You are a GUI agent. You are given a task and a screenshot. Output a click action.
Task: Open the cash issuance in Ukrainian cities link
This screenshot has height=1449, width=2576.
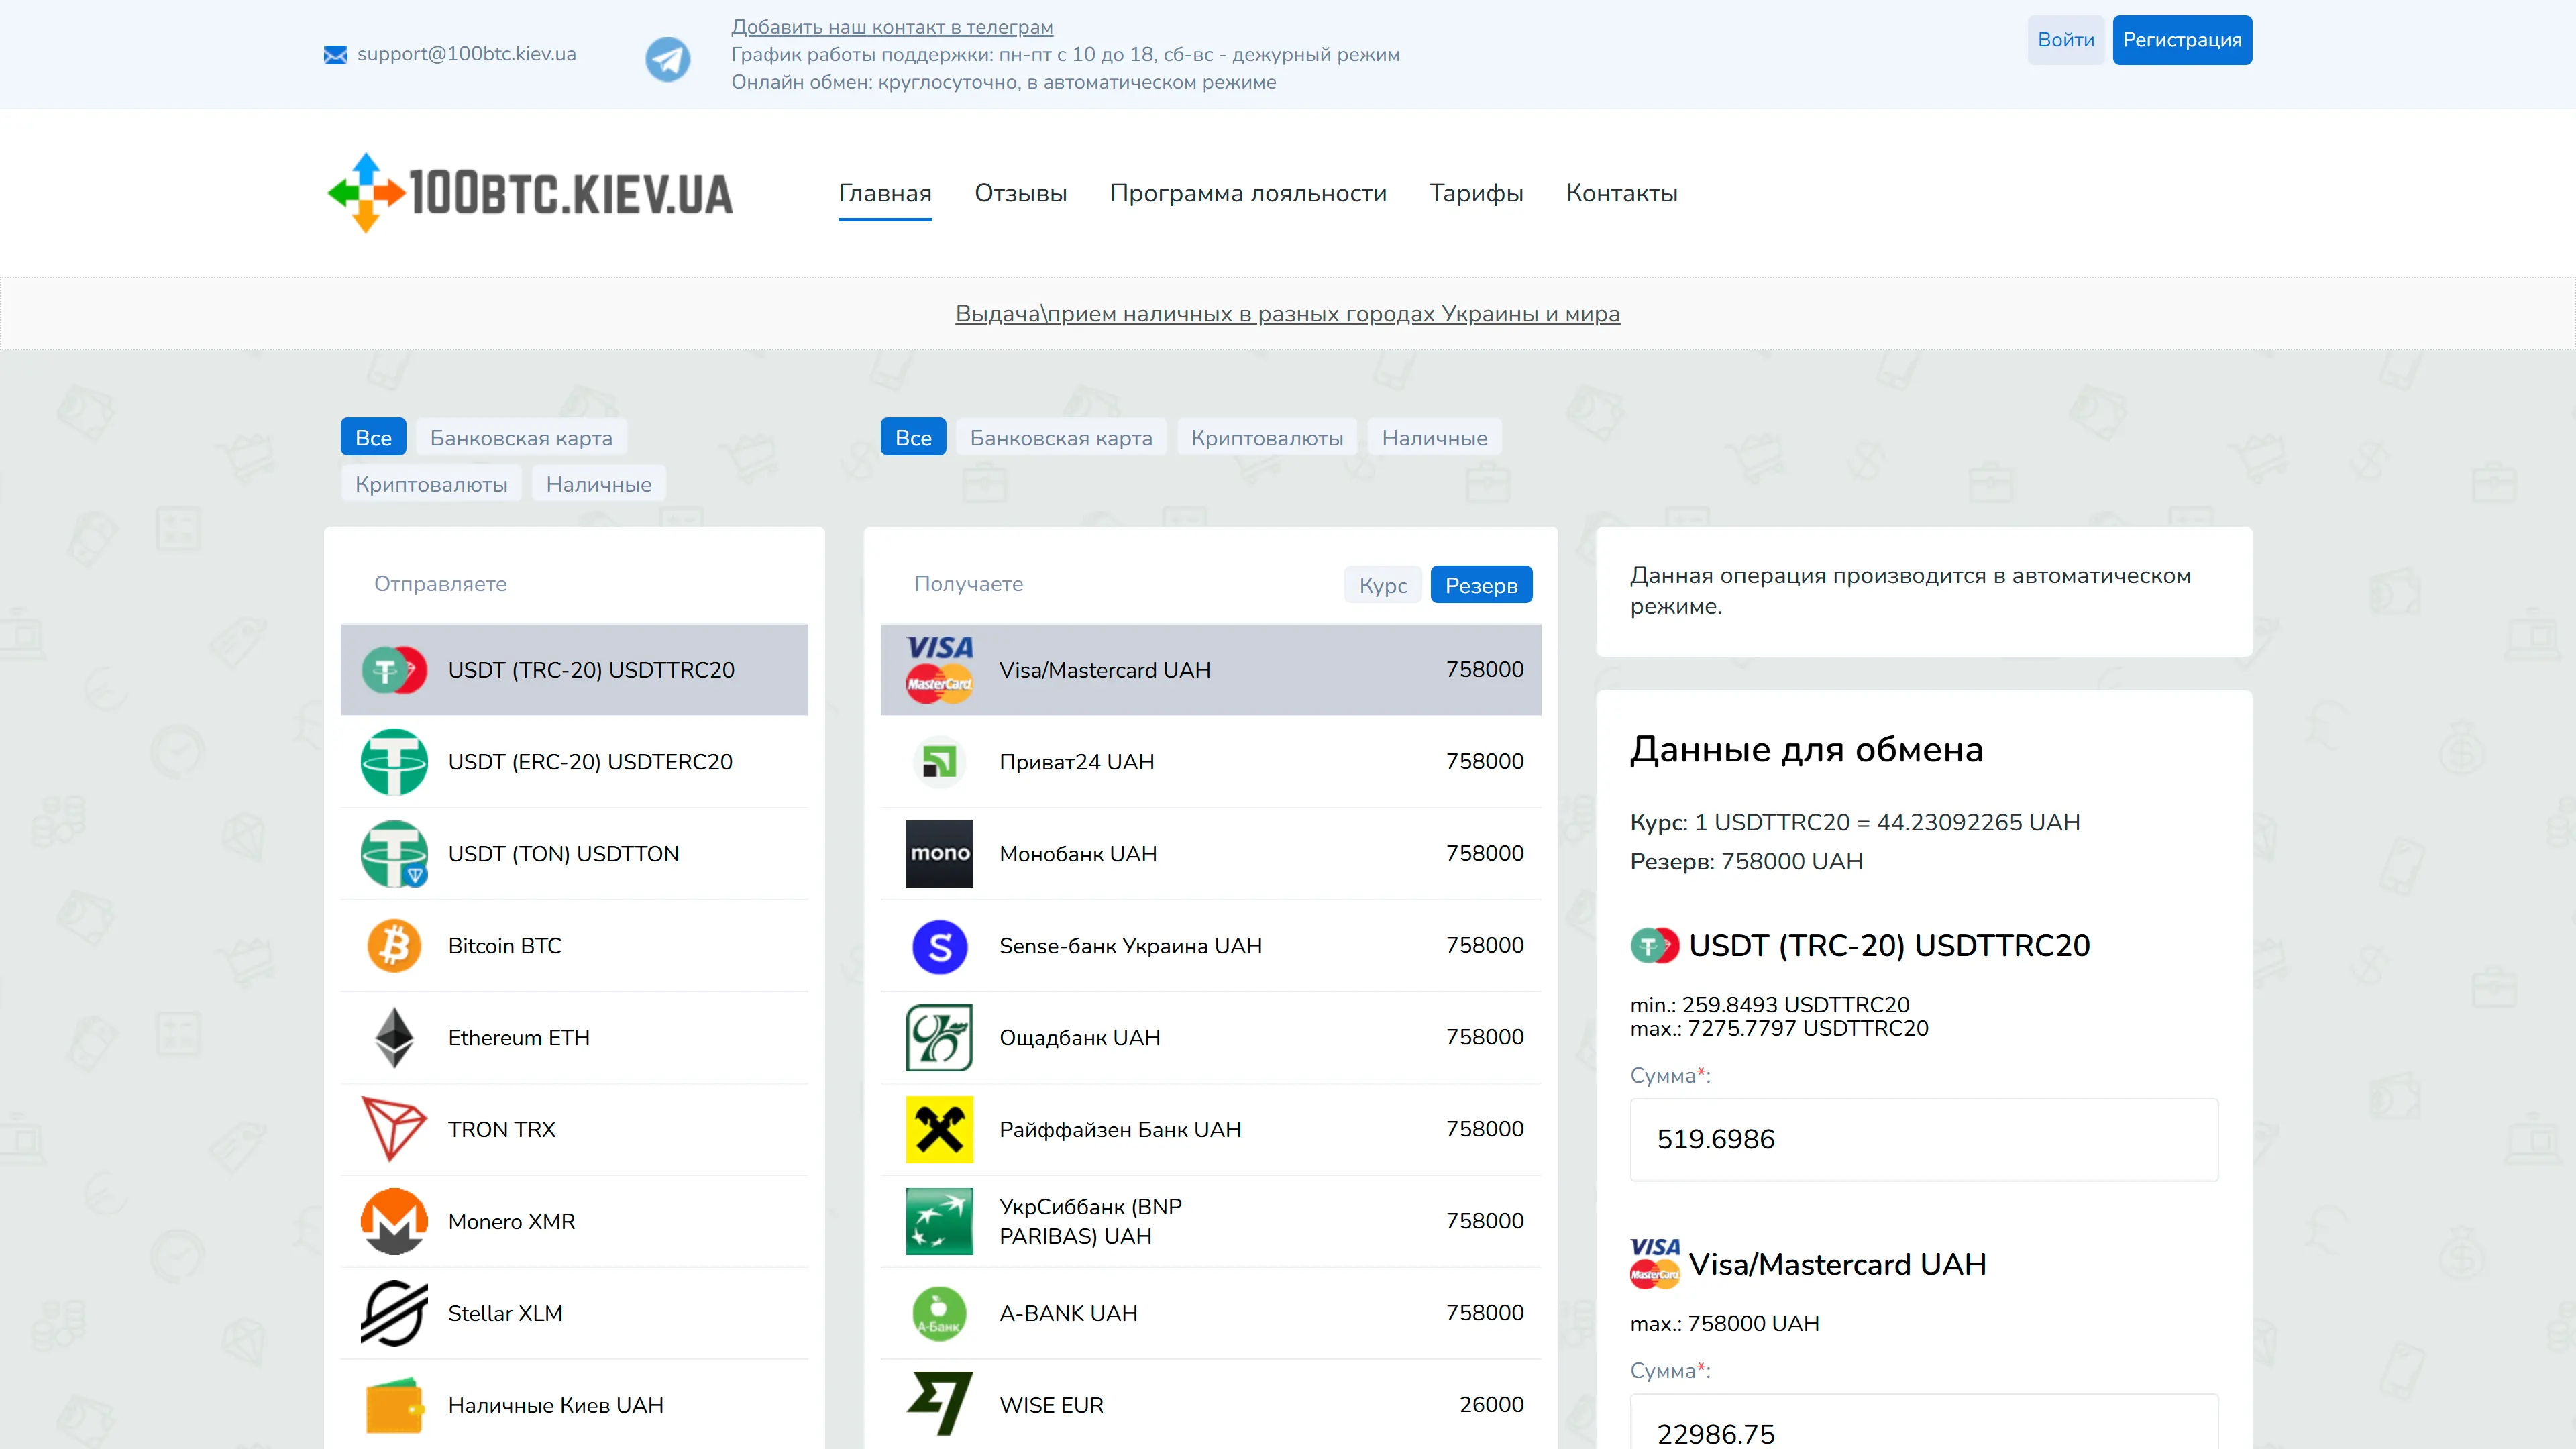[x=1287, y=314]
